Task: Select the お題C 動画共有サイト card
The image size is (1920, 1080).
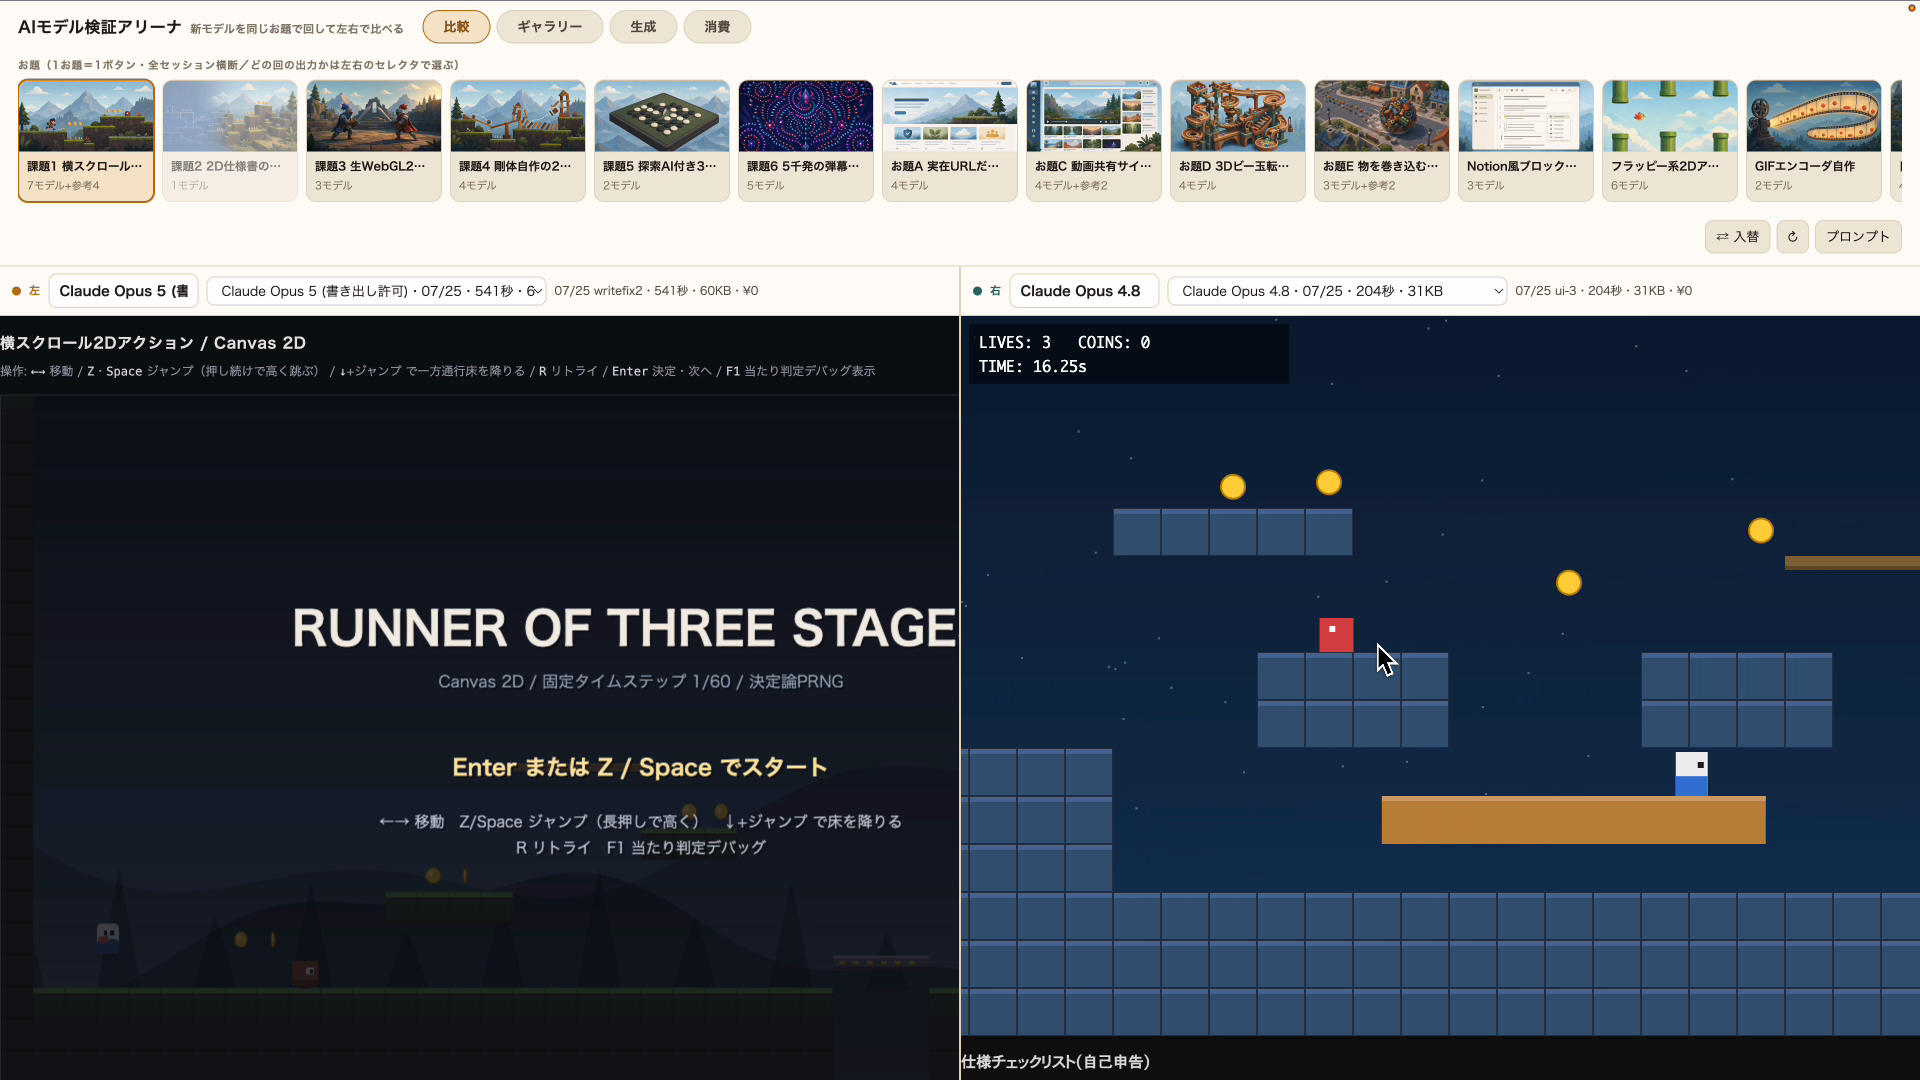Action: coord(1094,141)
